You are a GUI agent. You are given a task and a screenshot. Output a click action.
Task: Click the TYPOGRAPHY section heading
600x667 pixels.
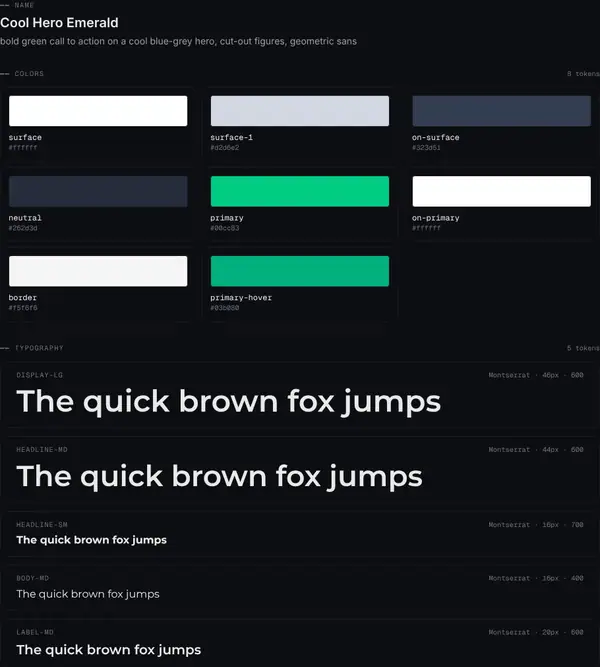tap(39, 348)
